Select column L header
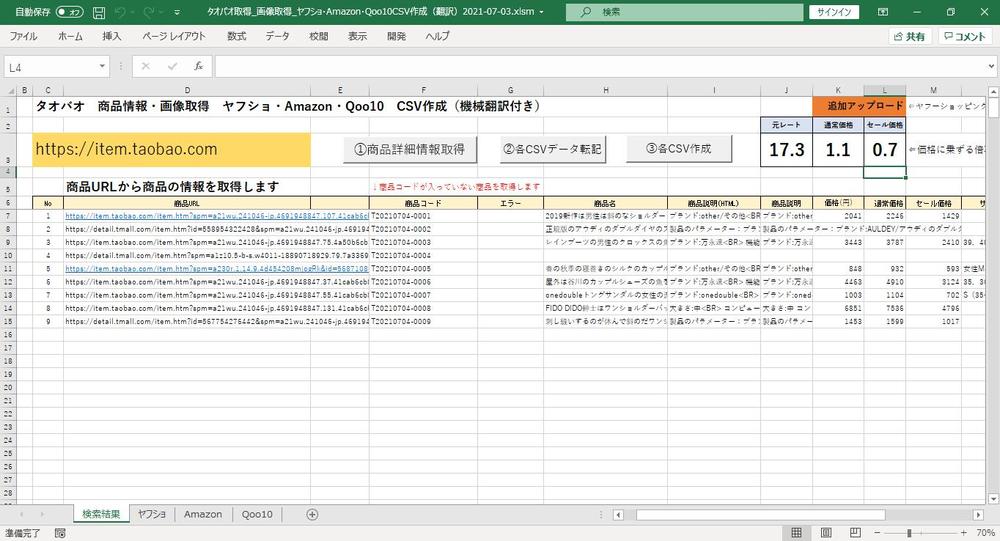The image size is (1000, 541). [x=885, y=91]
